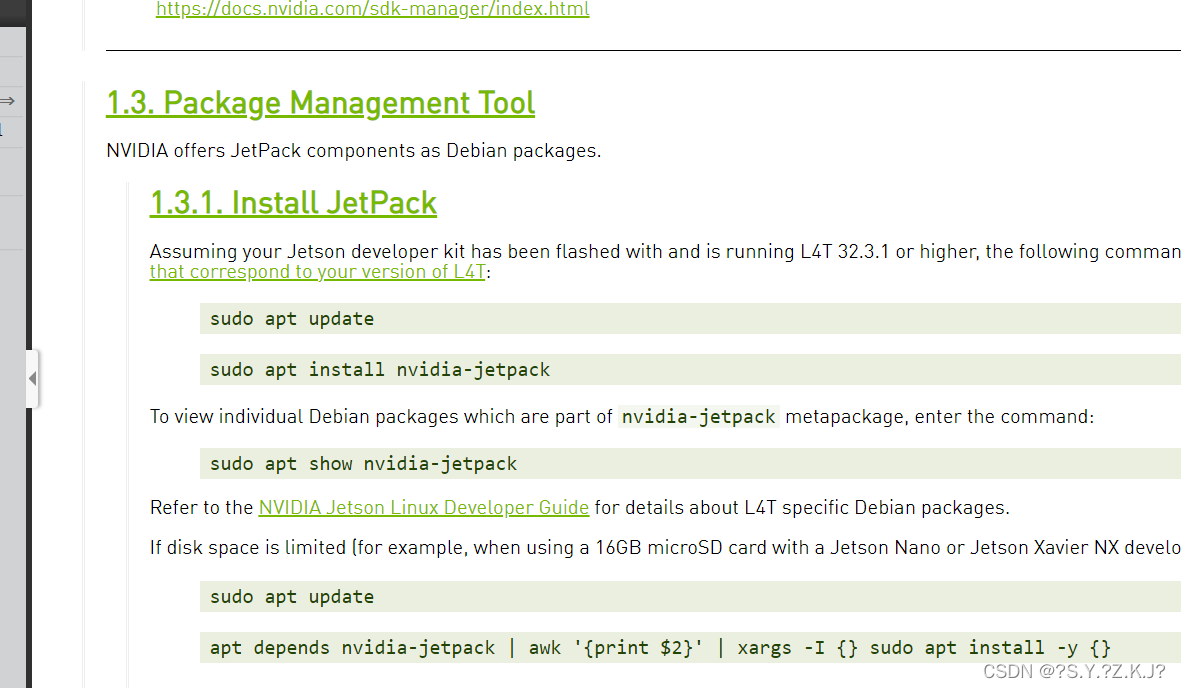Open the NVIDIA Jetson Linux Developer Guide link
The width and height of the screenshot is (1181, 688).
point(423,508)
